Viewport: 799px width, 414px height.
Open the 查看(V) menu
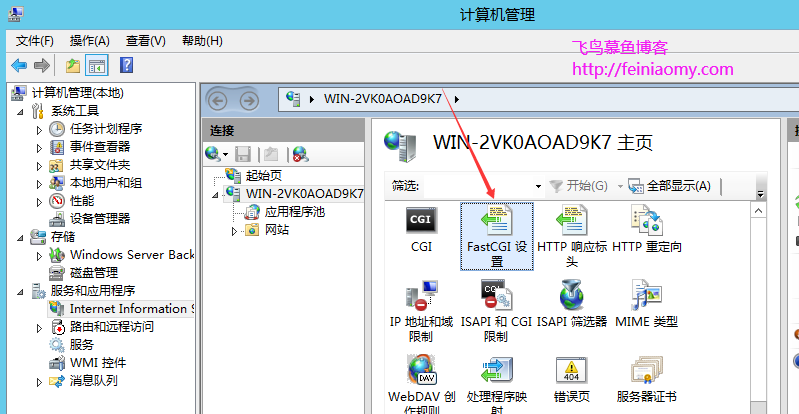click(146, 41)
